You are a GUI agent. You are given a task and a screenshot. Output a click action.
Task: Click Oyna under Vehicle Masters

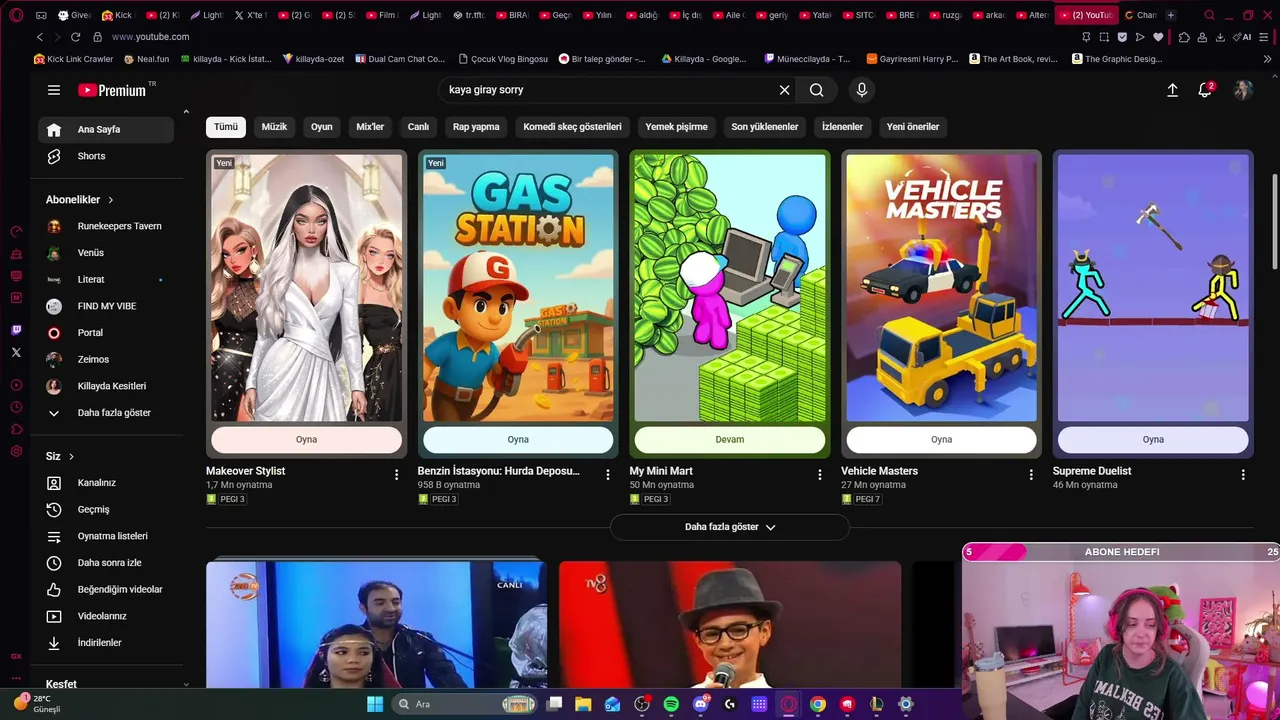941,440
